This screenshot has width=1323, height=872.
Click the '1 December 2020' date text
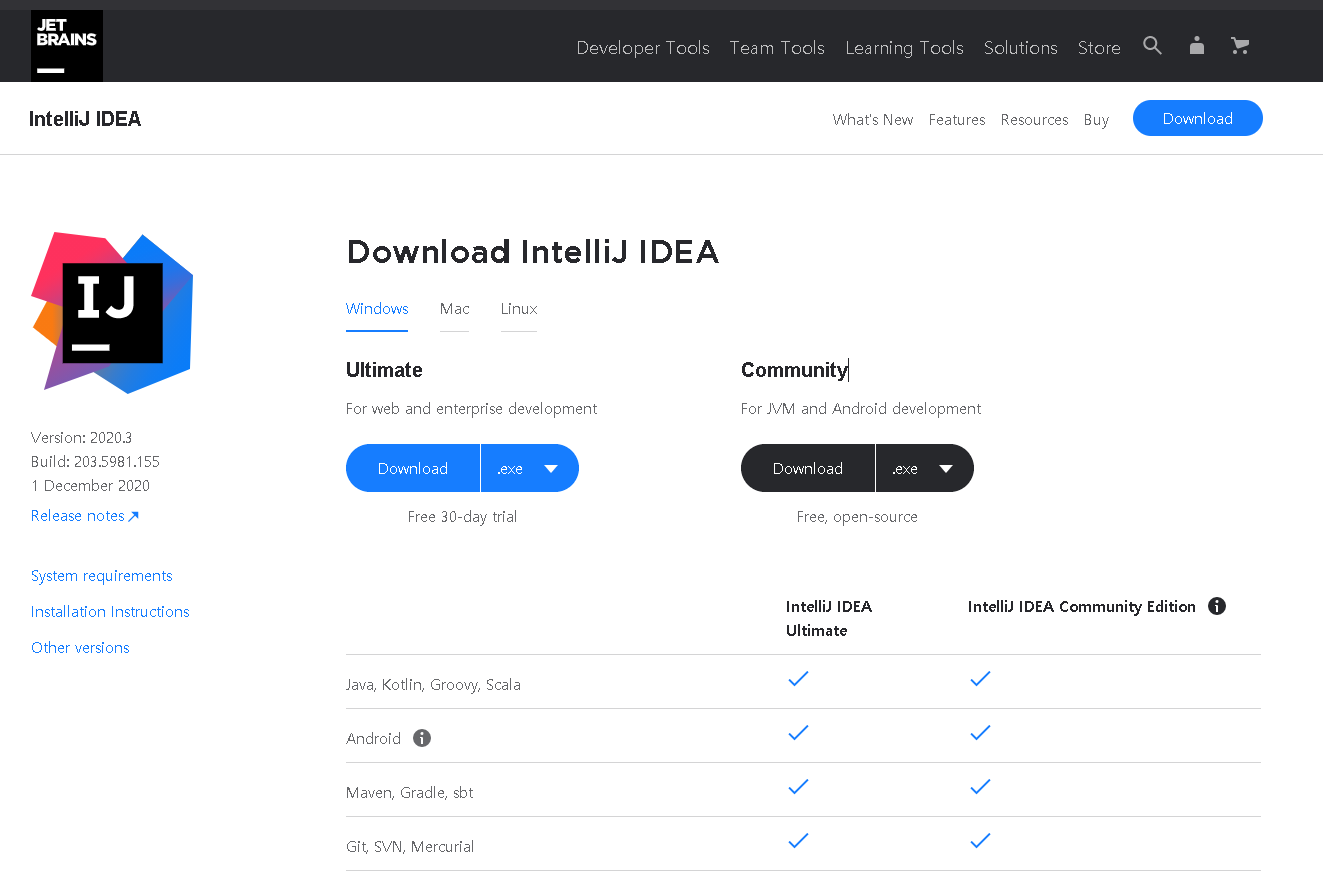tap(90, 486)
